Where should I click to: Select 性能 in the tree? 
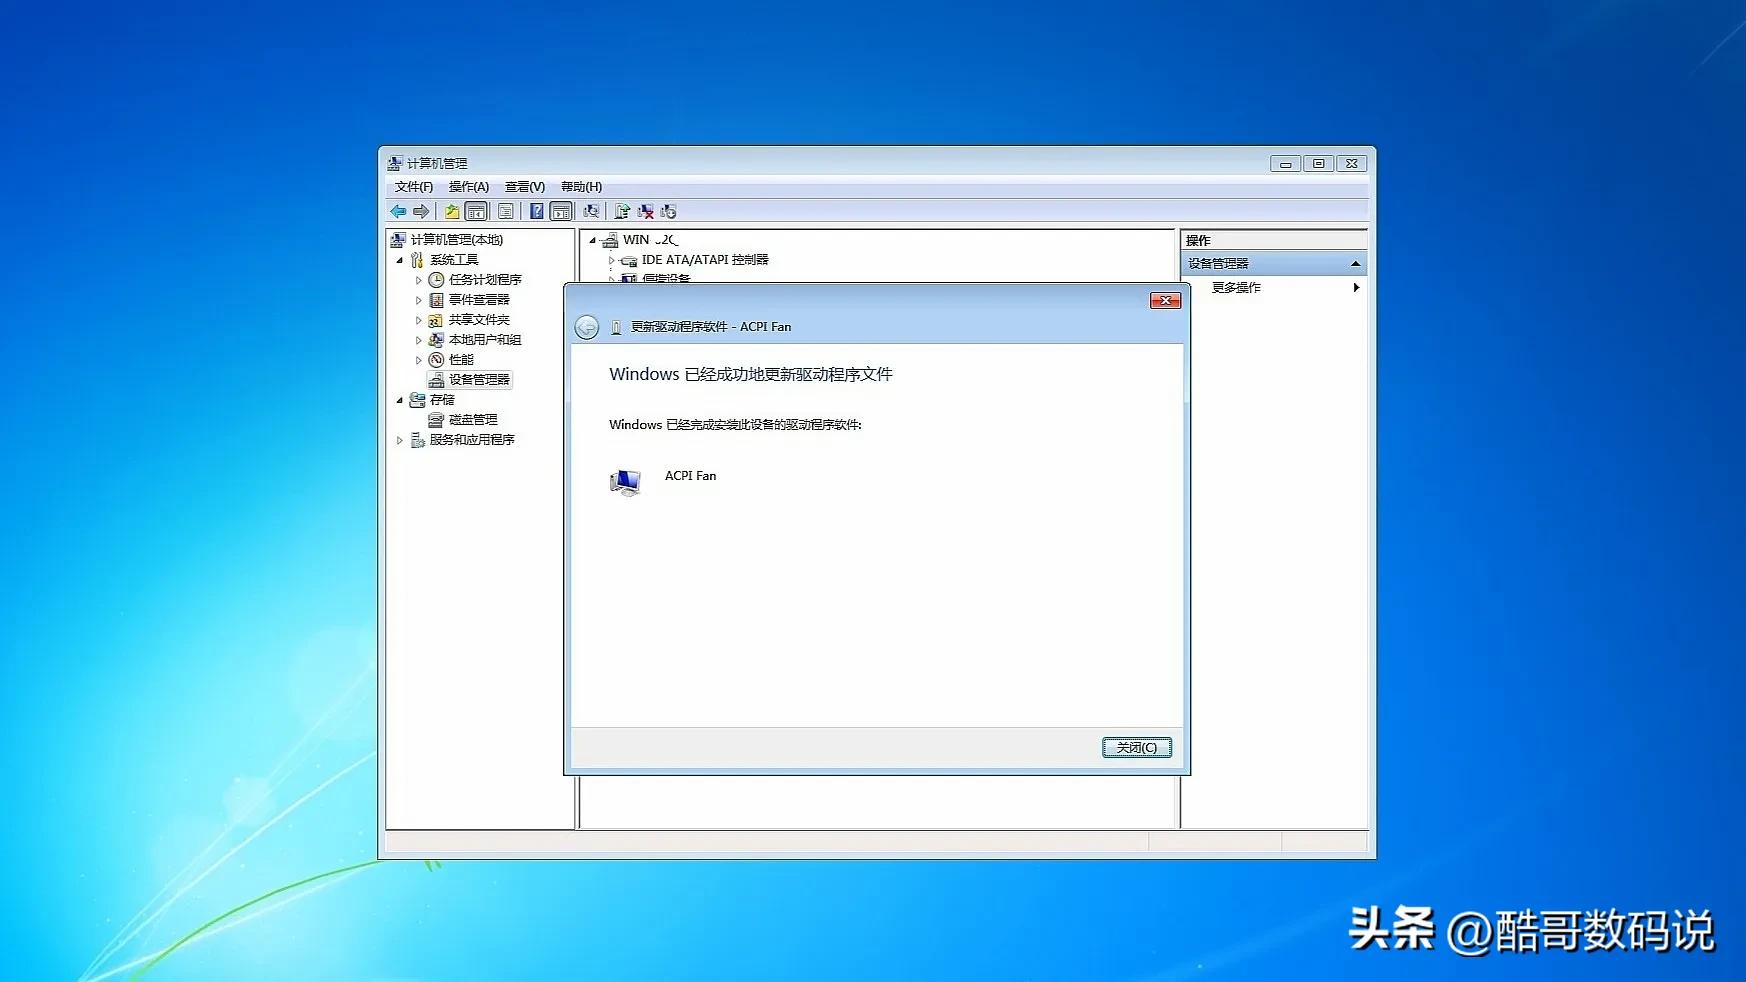[461, 360]
